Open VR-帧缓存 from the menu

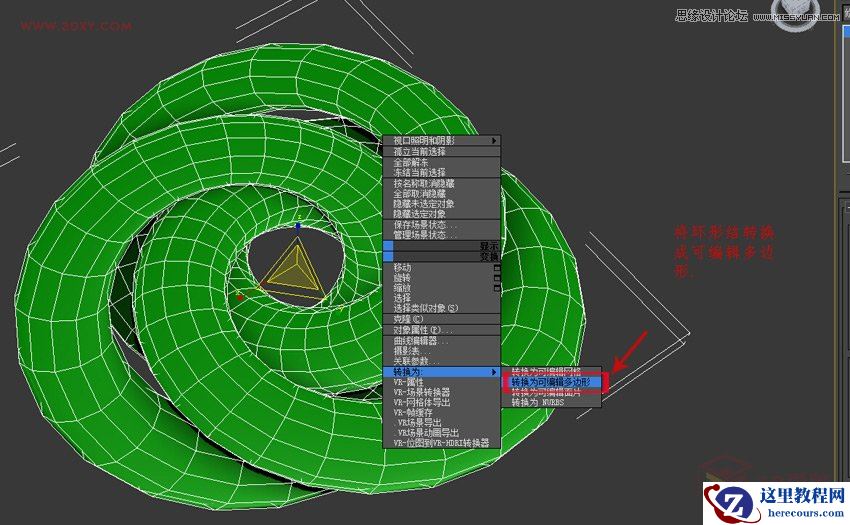pos(442,413)
